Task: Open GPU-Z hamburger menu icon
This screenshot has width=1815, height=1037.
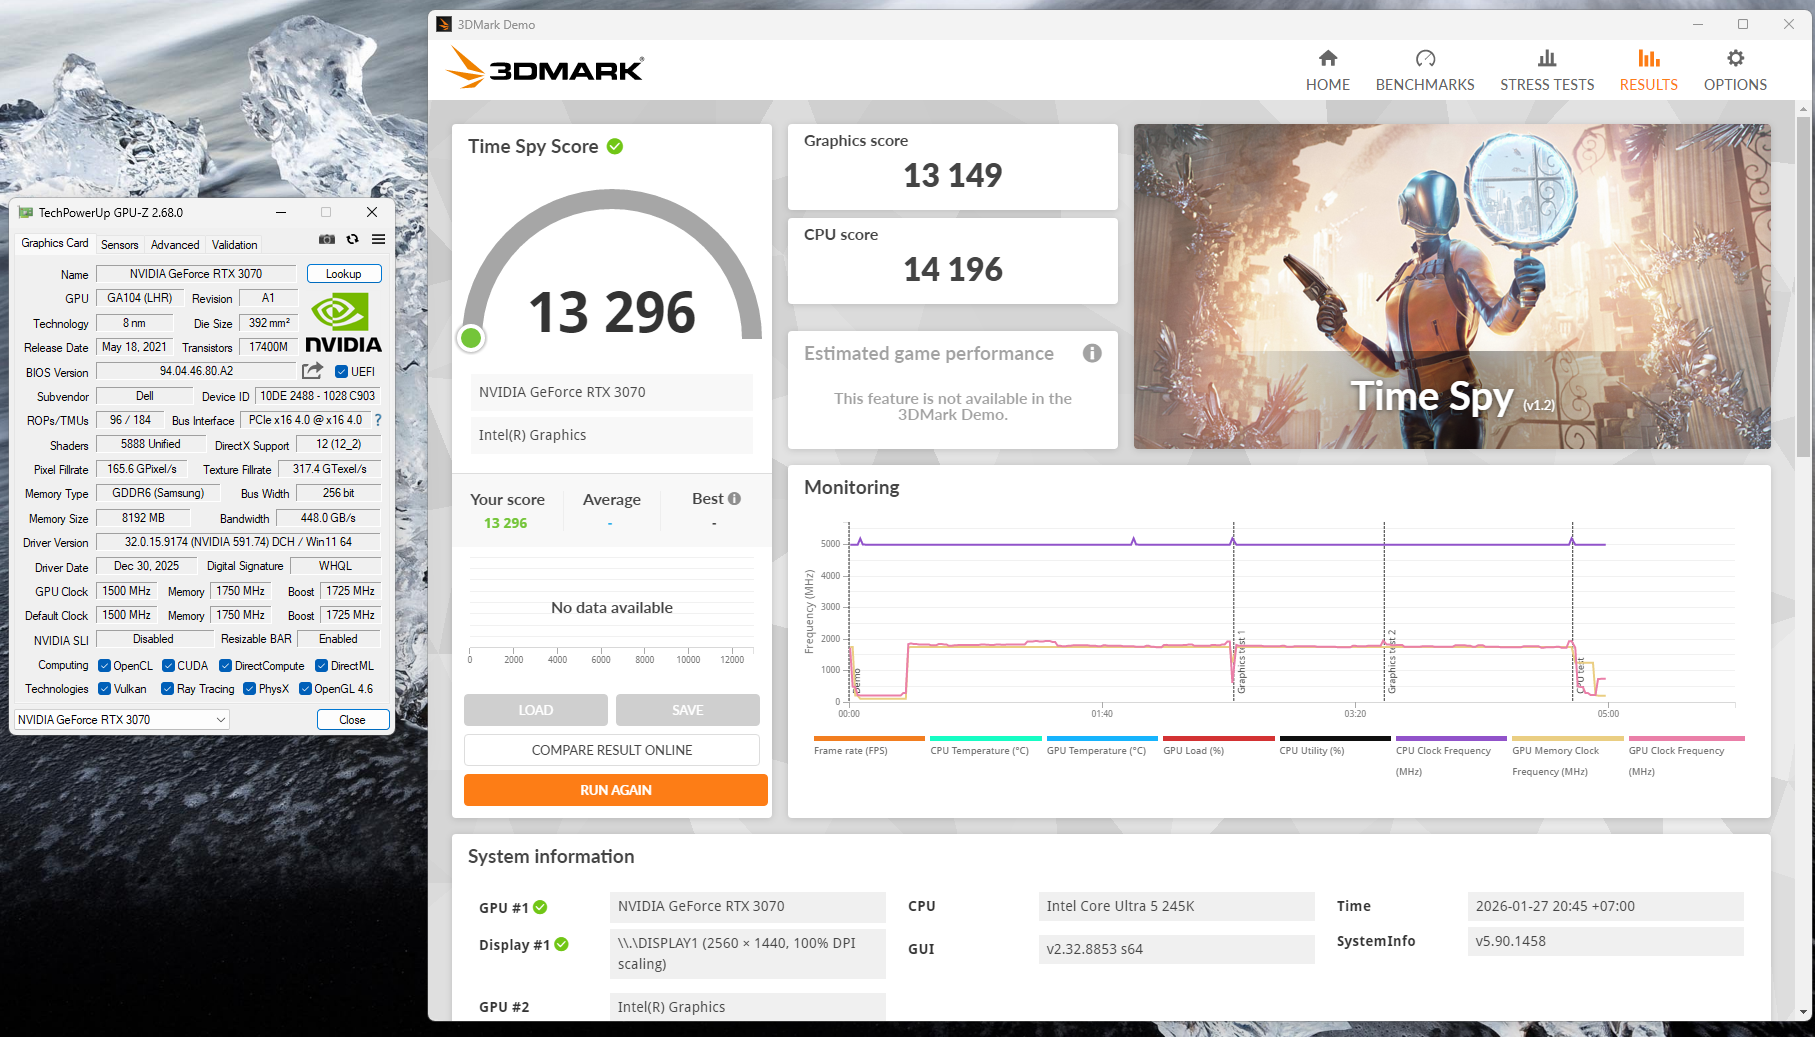Action: (378, 240)
